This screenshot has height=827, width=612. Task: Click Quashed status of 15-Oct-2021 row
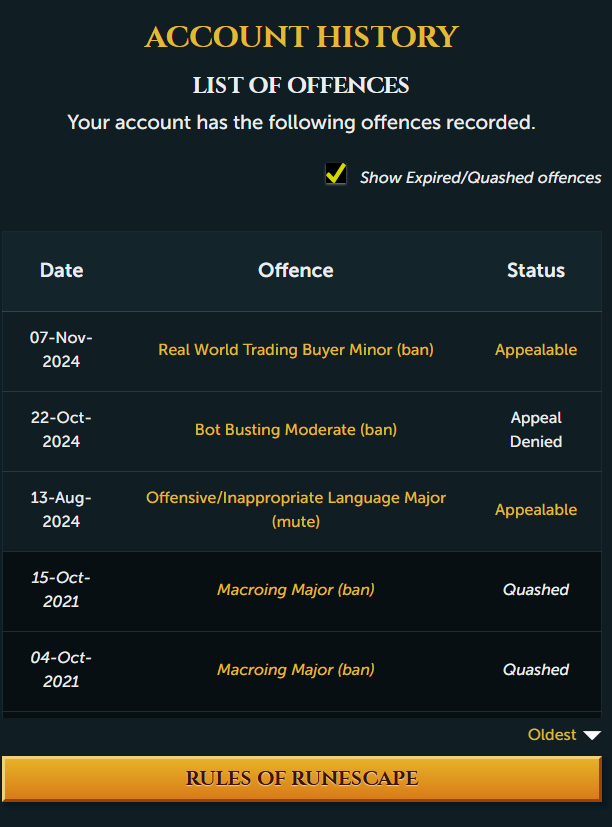(536, 590)
